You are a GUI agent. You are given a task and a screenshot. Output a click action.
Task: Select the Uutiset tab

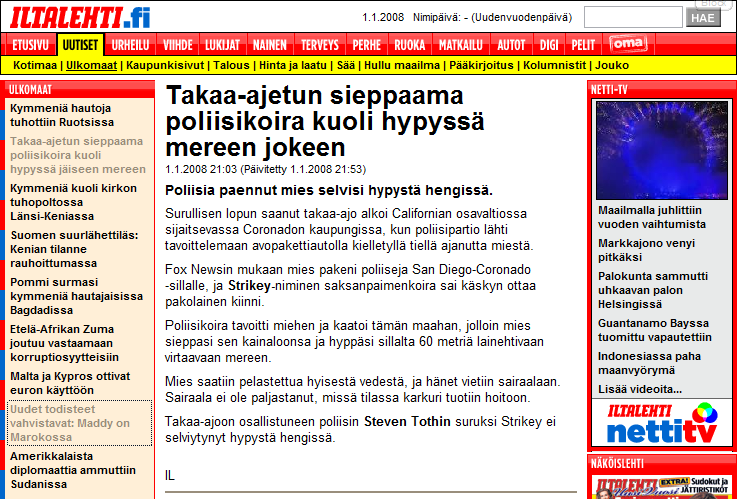coord(80,45)
